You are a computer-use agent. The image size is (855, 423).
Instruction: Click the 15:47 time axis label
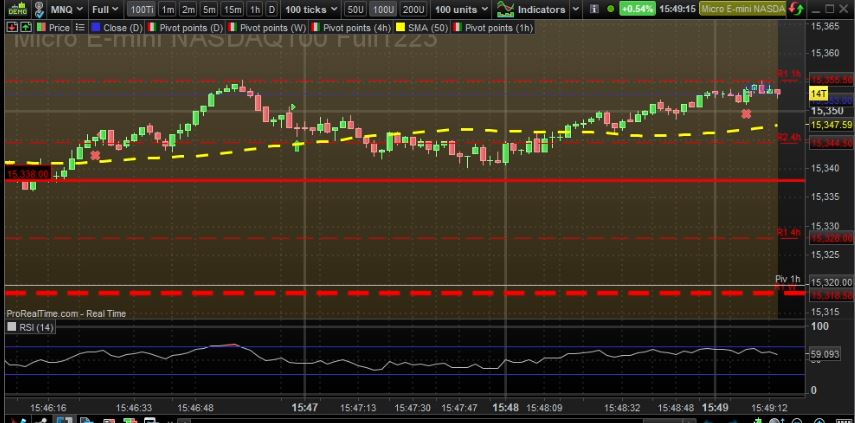coord(305,407)
